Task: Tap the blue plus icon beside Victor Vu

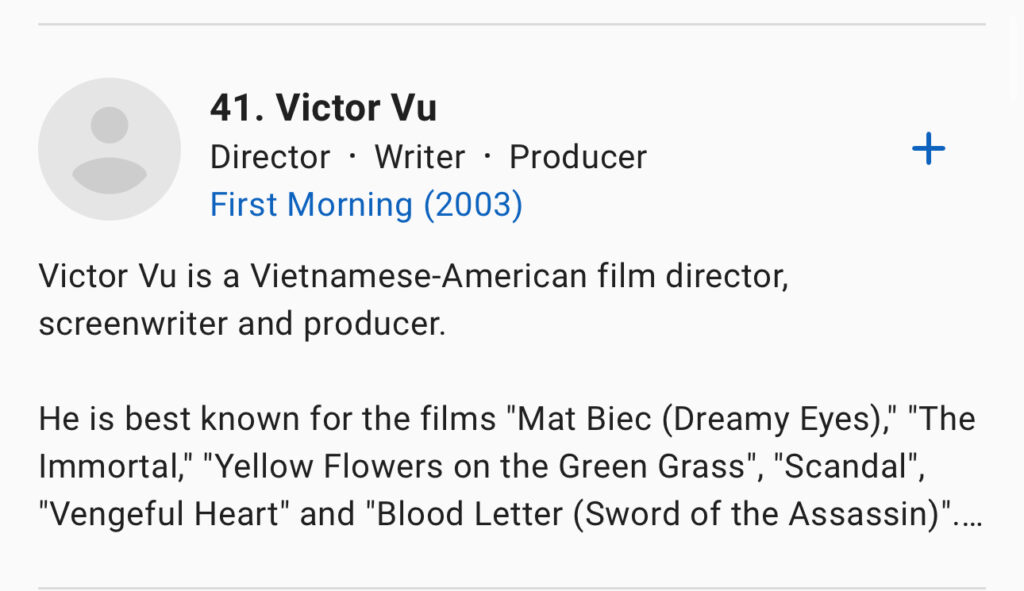Action: point(928,150)
